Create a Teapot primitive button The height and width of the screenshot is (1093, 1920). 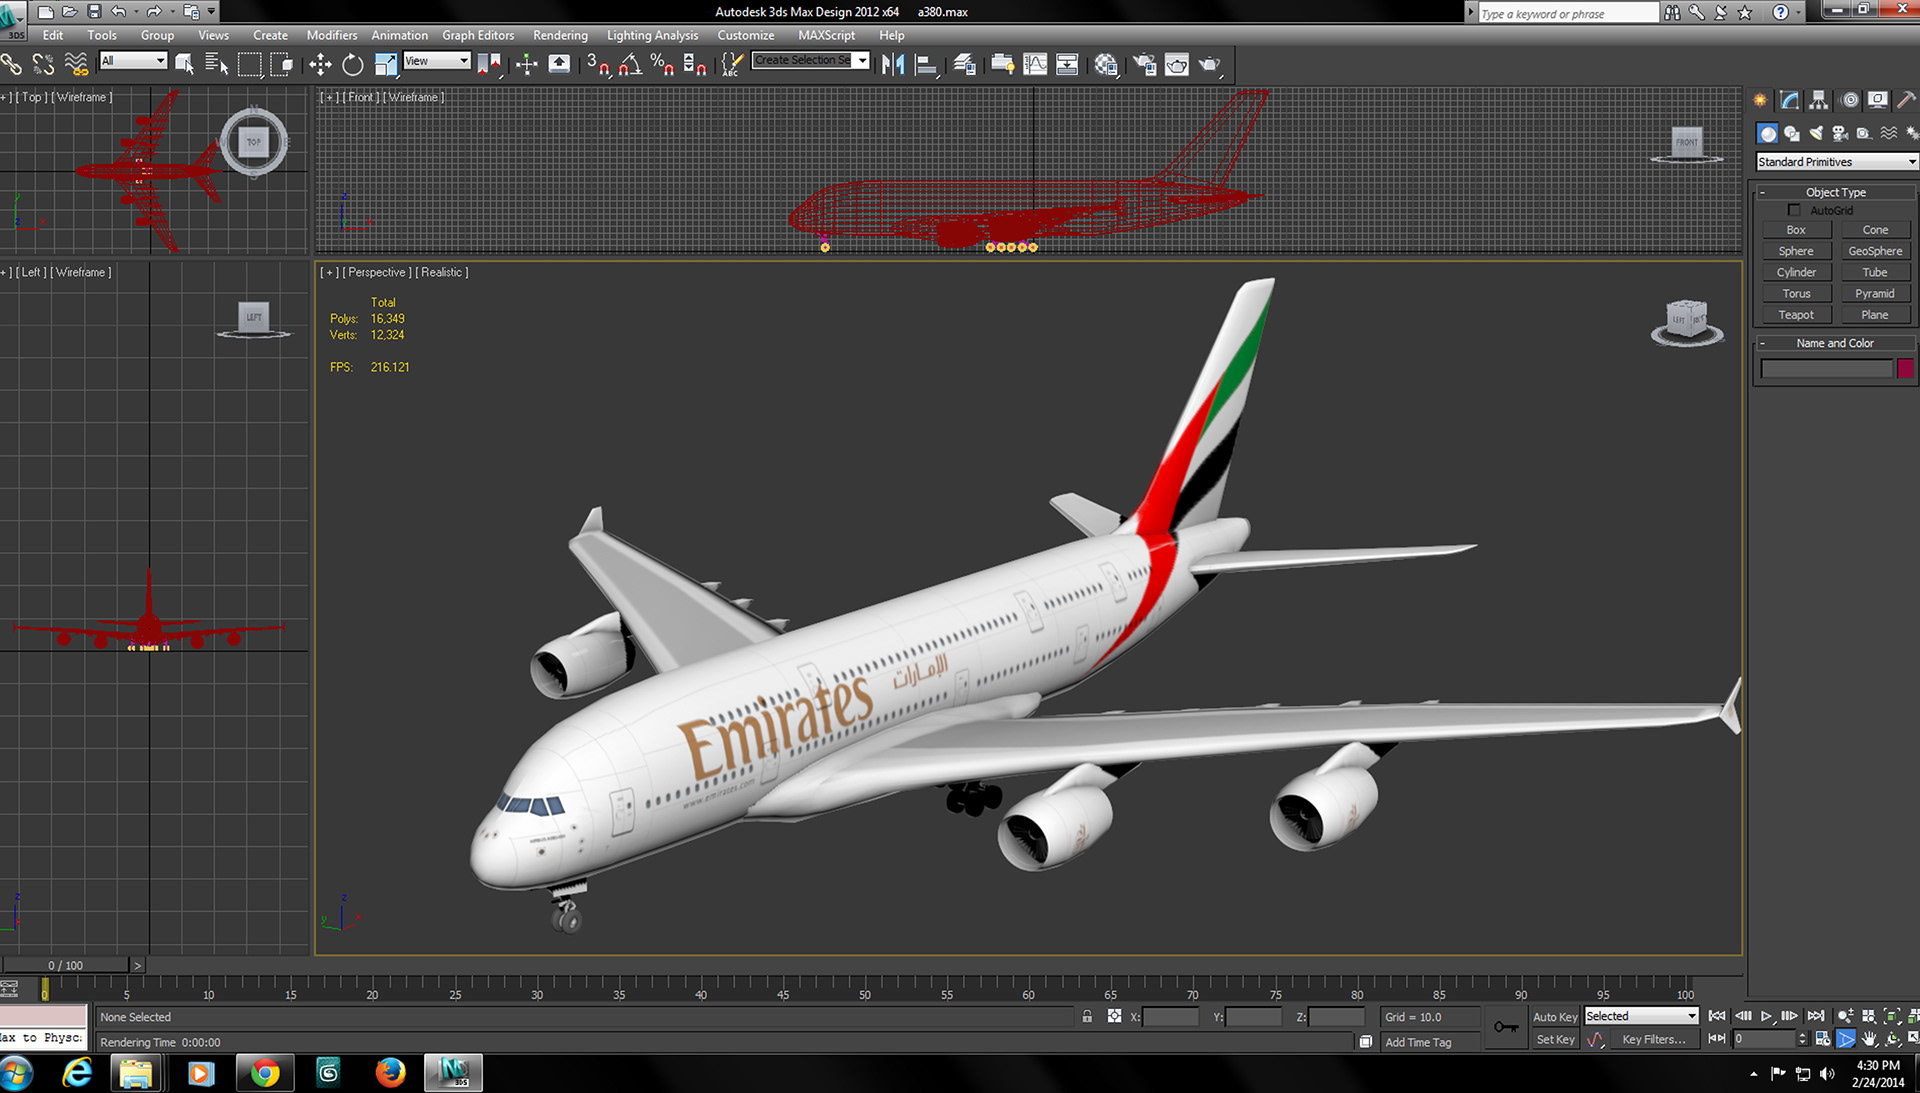coord(1795,315)
